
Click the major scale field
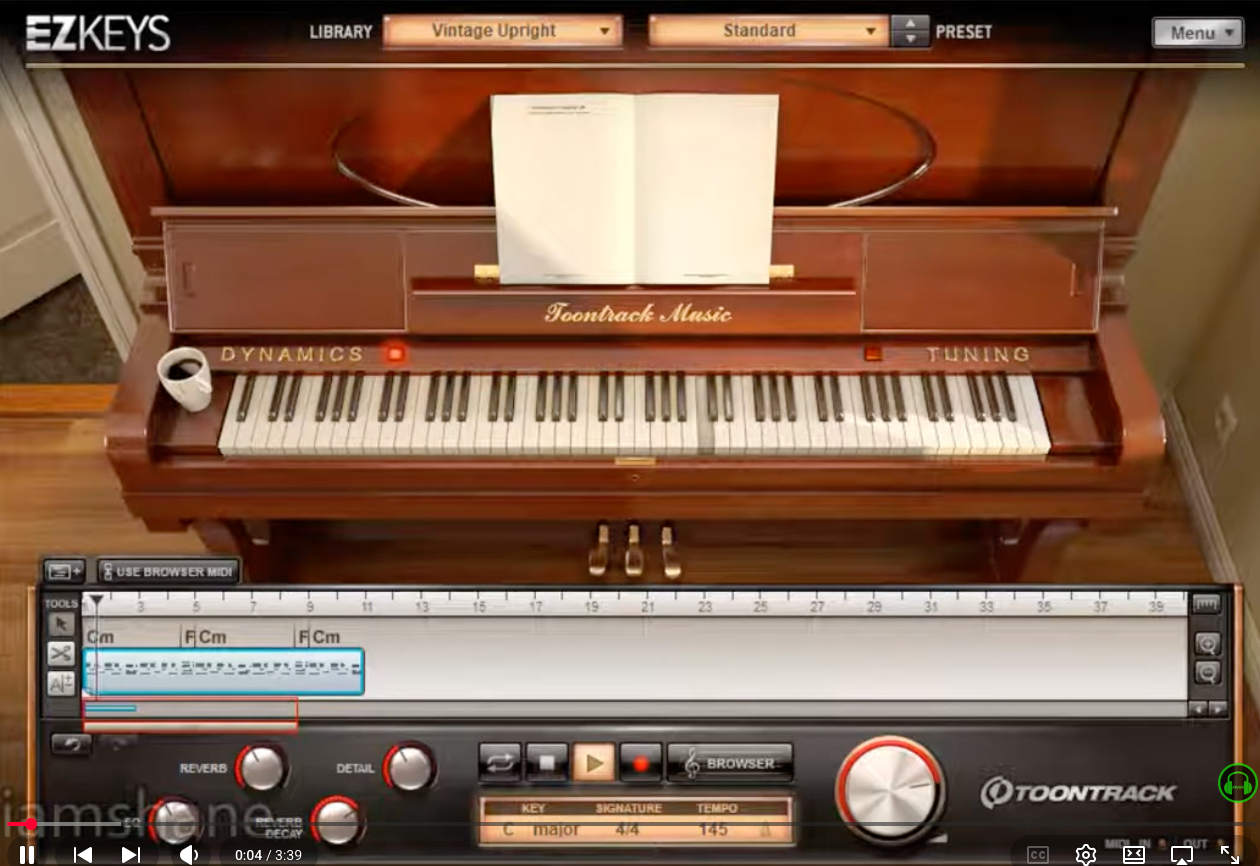(x=556, y=830)
